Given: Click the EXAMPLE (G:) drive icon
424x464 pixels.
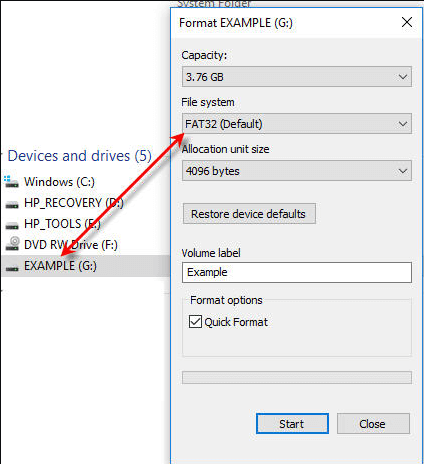Looking at the screenshot, I should [12, 267].
